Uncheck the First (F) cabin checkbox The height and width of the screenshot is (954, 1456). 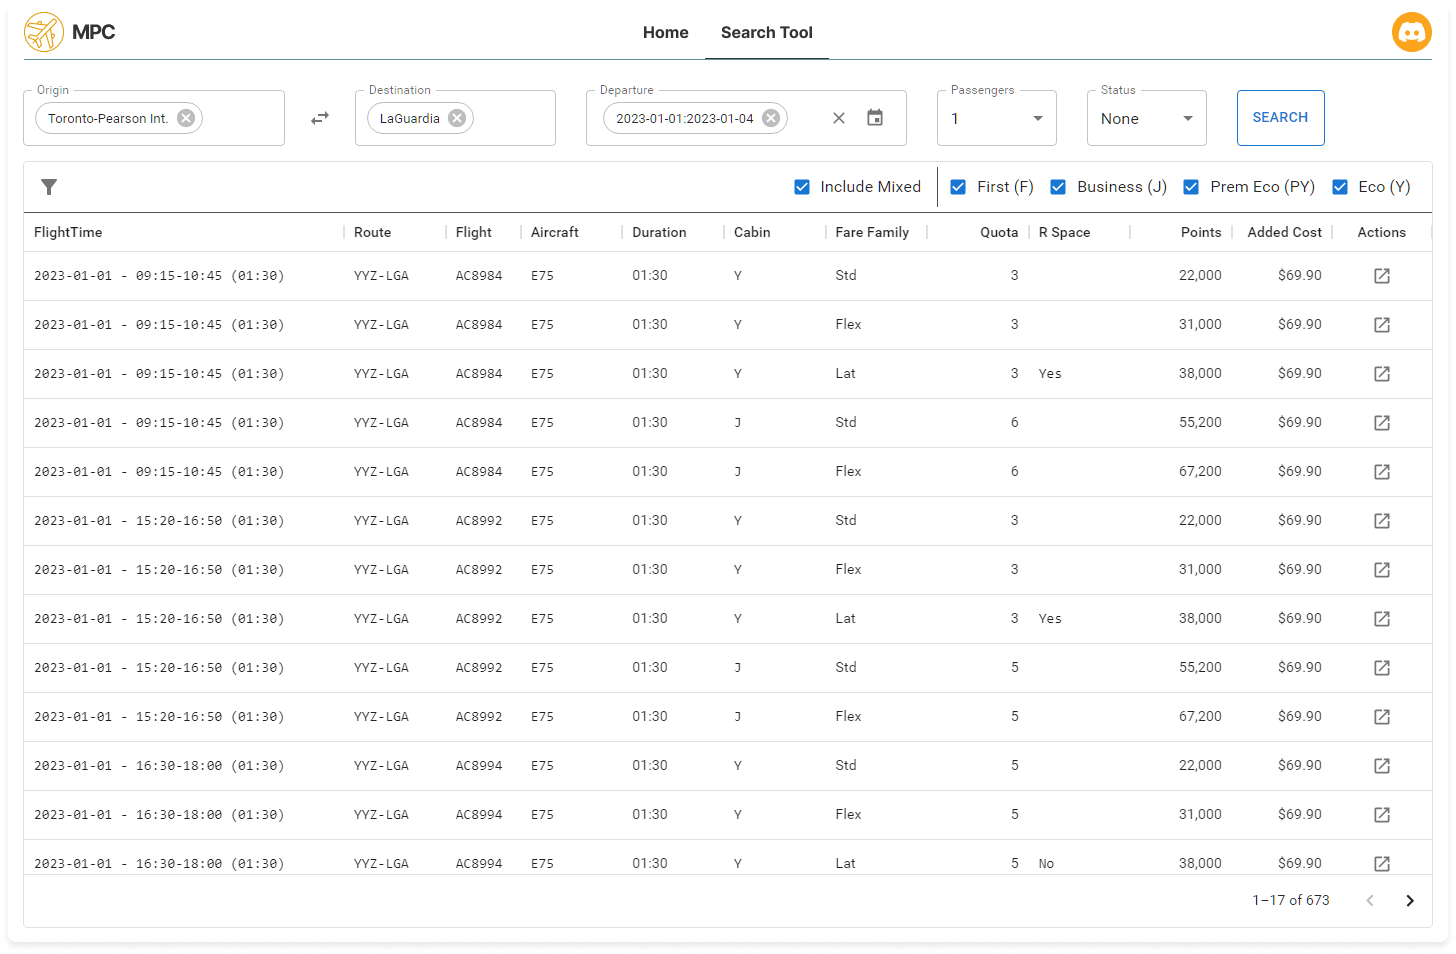point(958,187)
